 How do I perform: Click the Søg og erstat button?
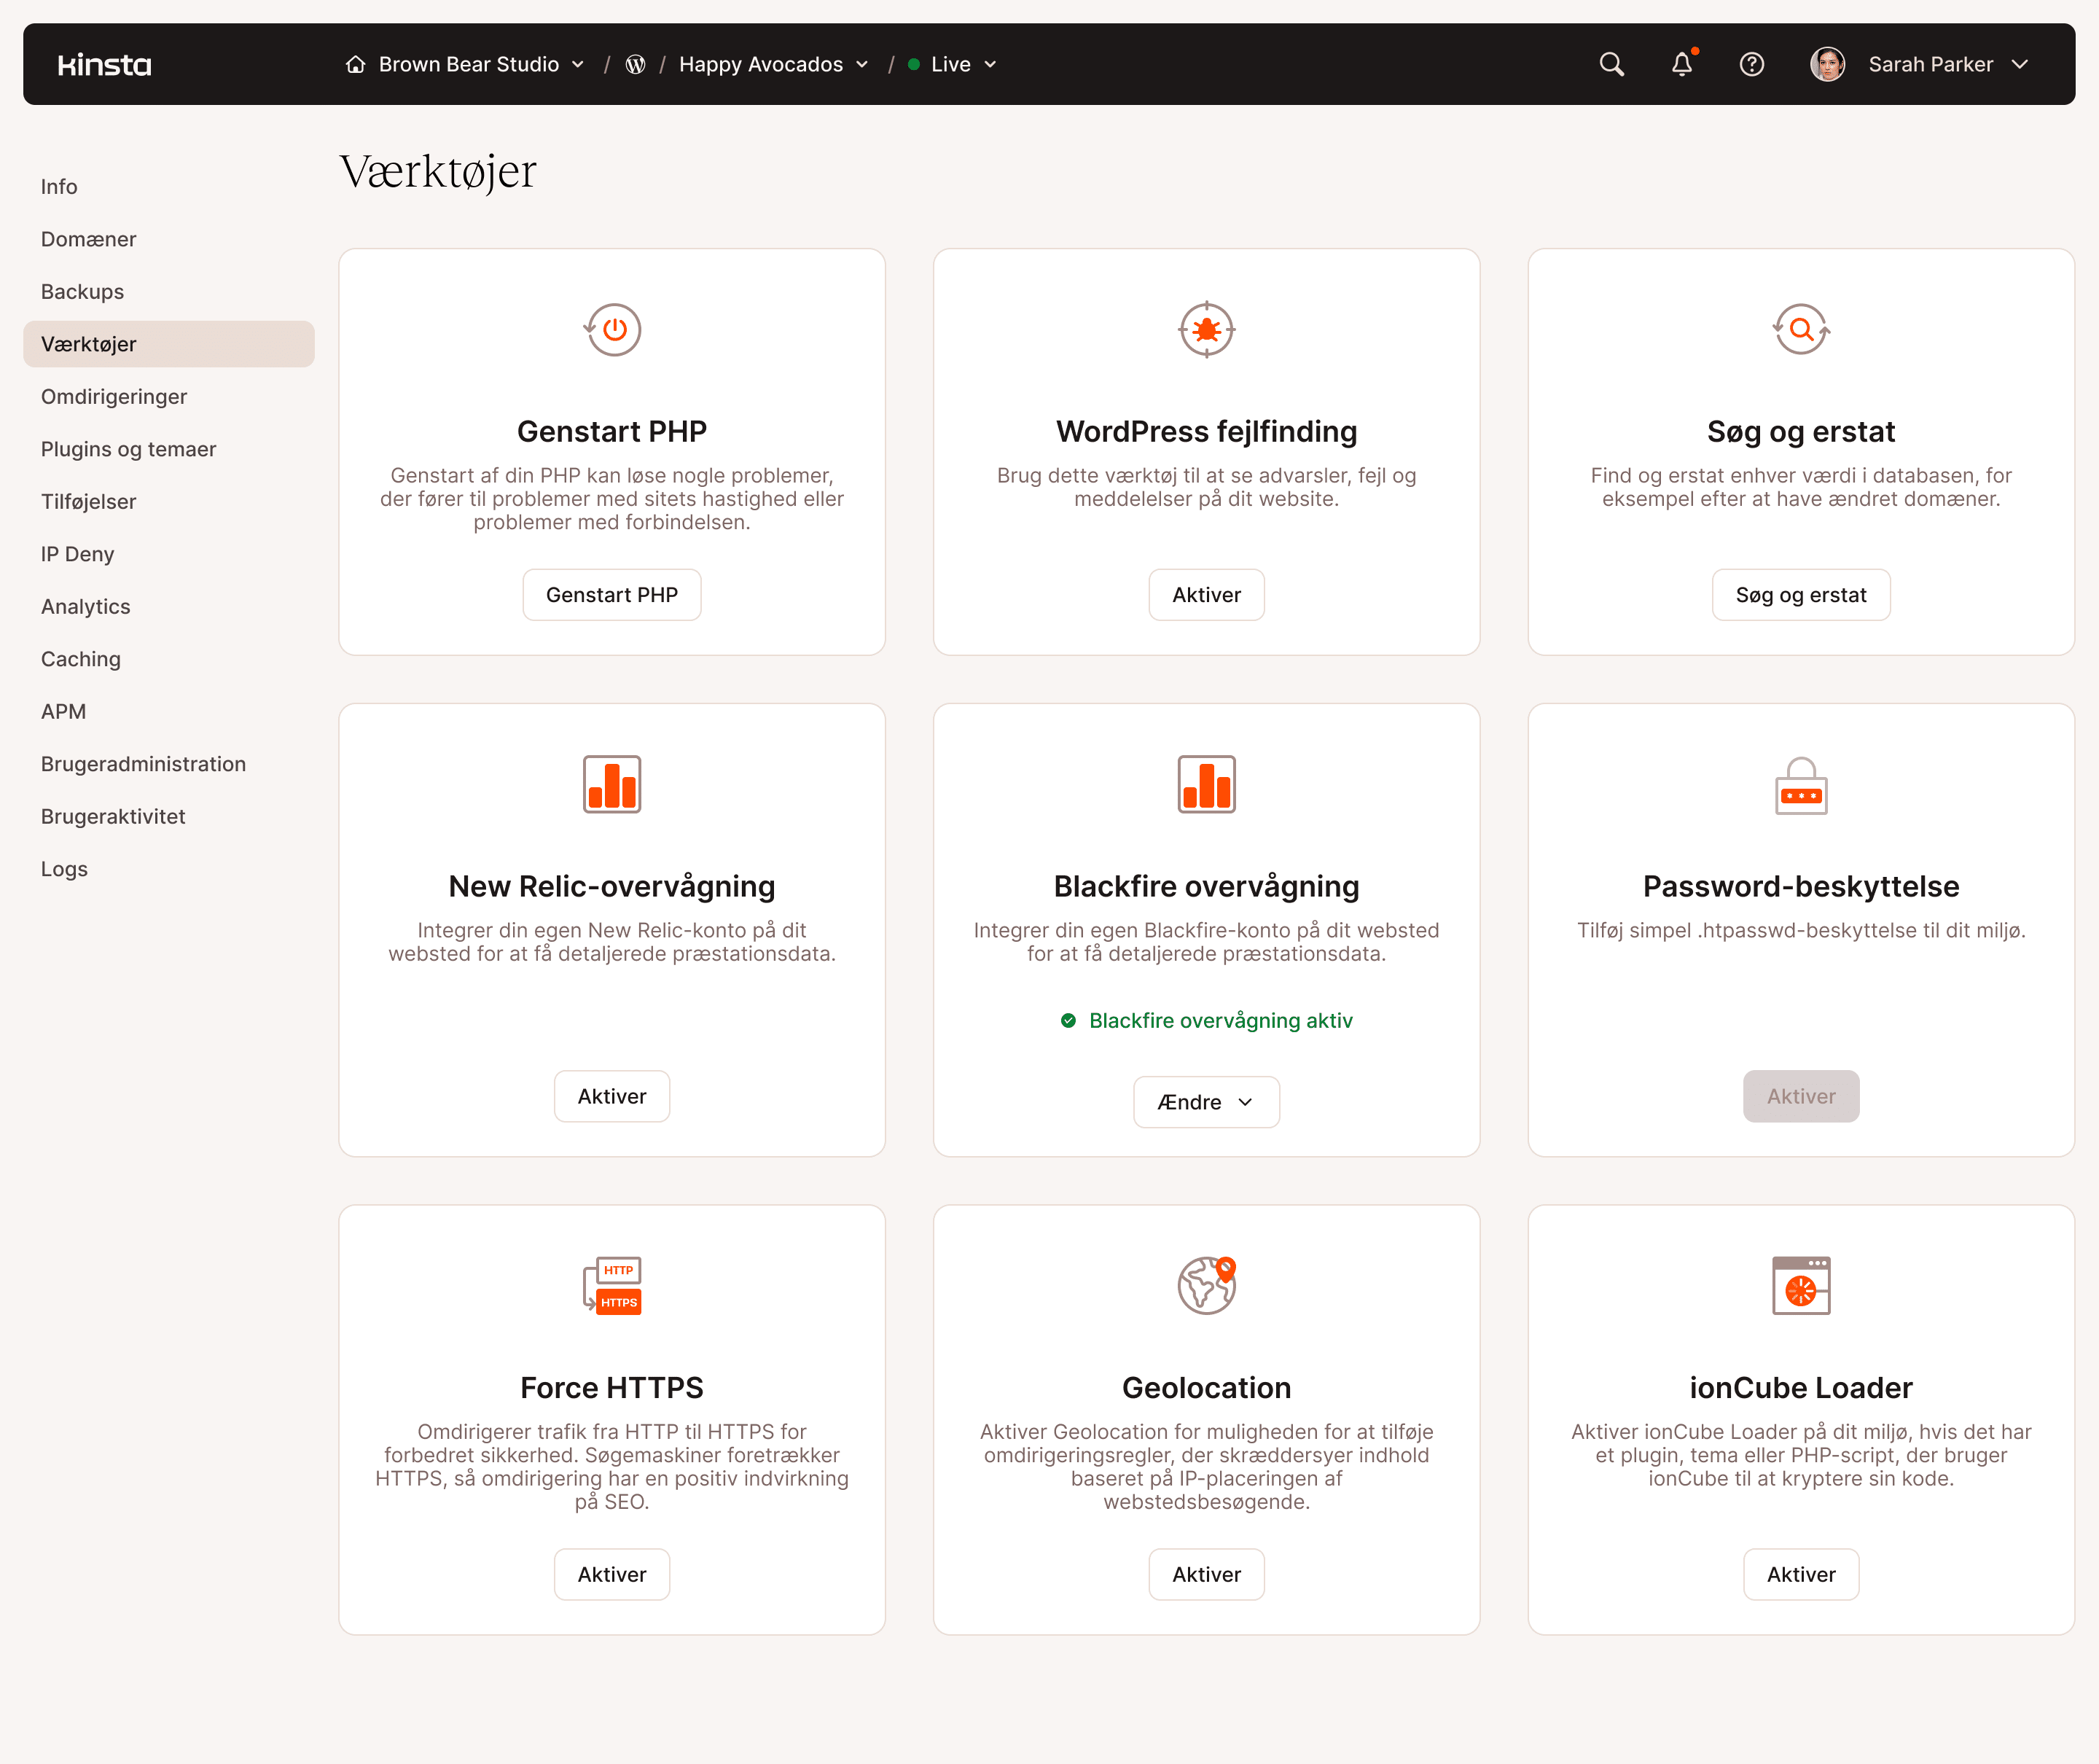click(x=1800, y=594)
